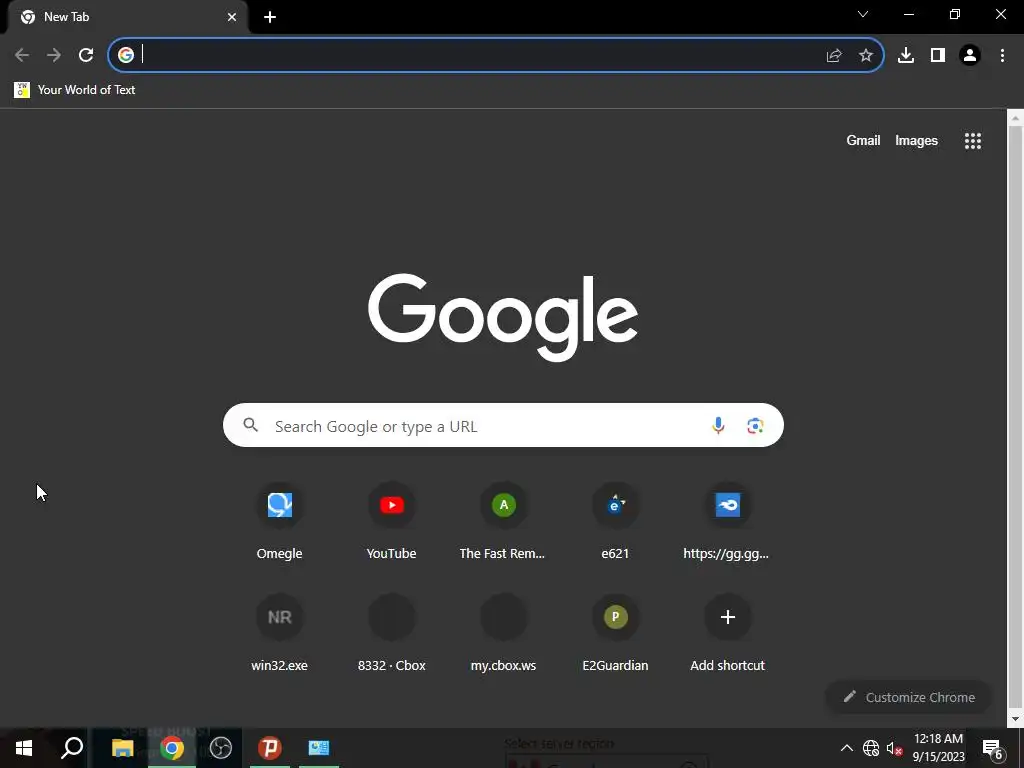The height and width of the screenshot is (768, 1024).
Task: Open OBS Studio from taskbar
Action: click(221, 748)
